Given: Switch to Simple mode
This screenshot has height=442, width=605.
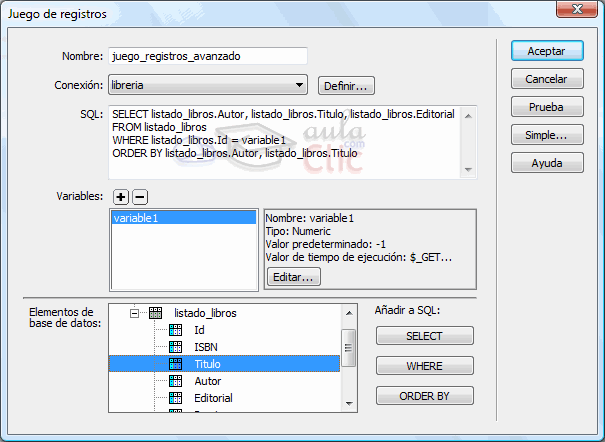Looking at the screenshot, I should [546, 135].
